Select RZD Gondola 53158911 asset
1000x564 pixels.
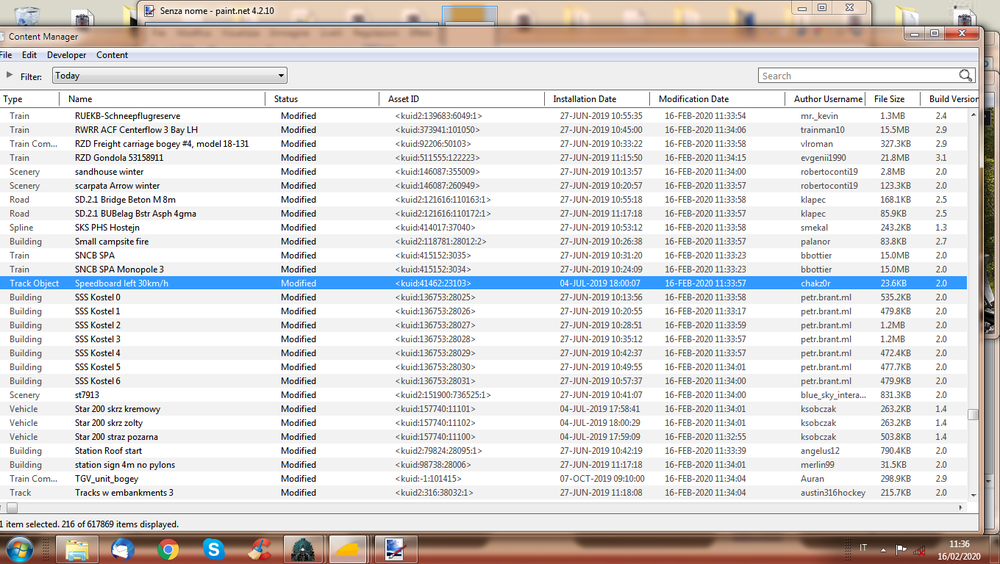click(x=483, y=158)
